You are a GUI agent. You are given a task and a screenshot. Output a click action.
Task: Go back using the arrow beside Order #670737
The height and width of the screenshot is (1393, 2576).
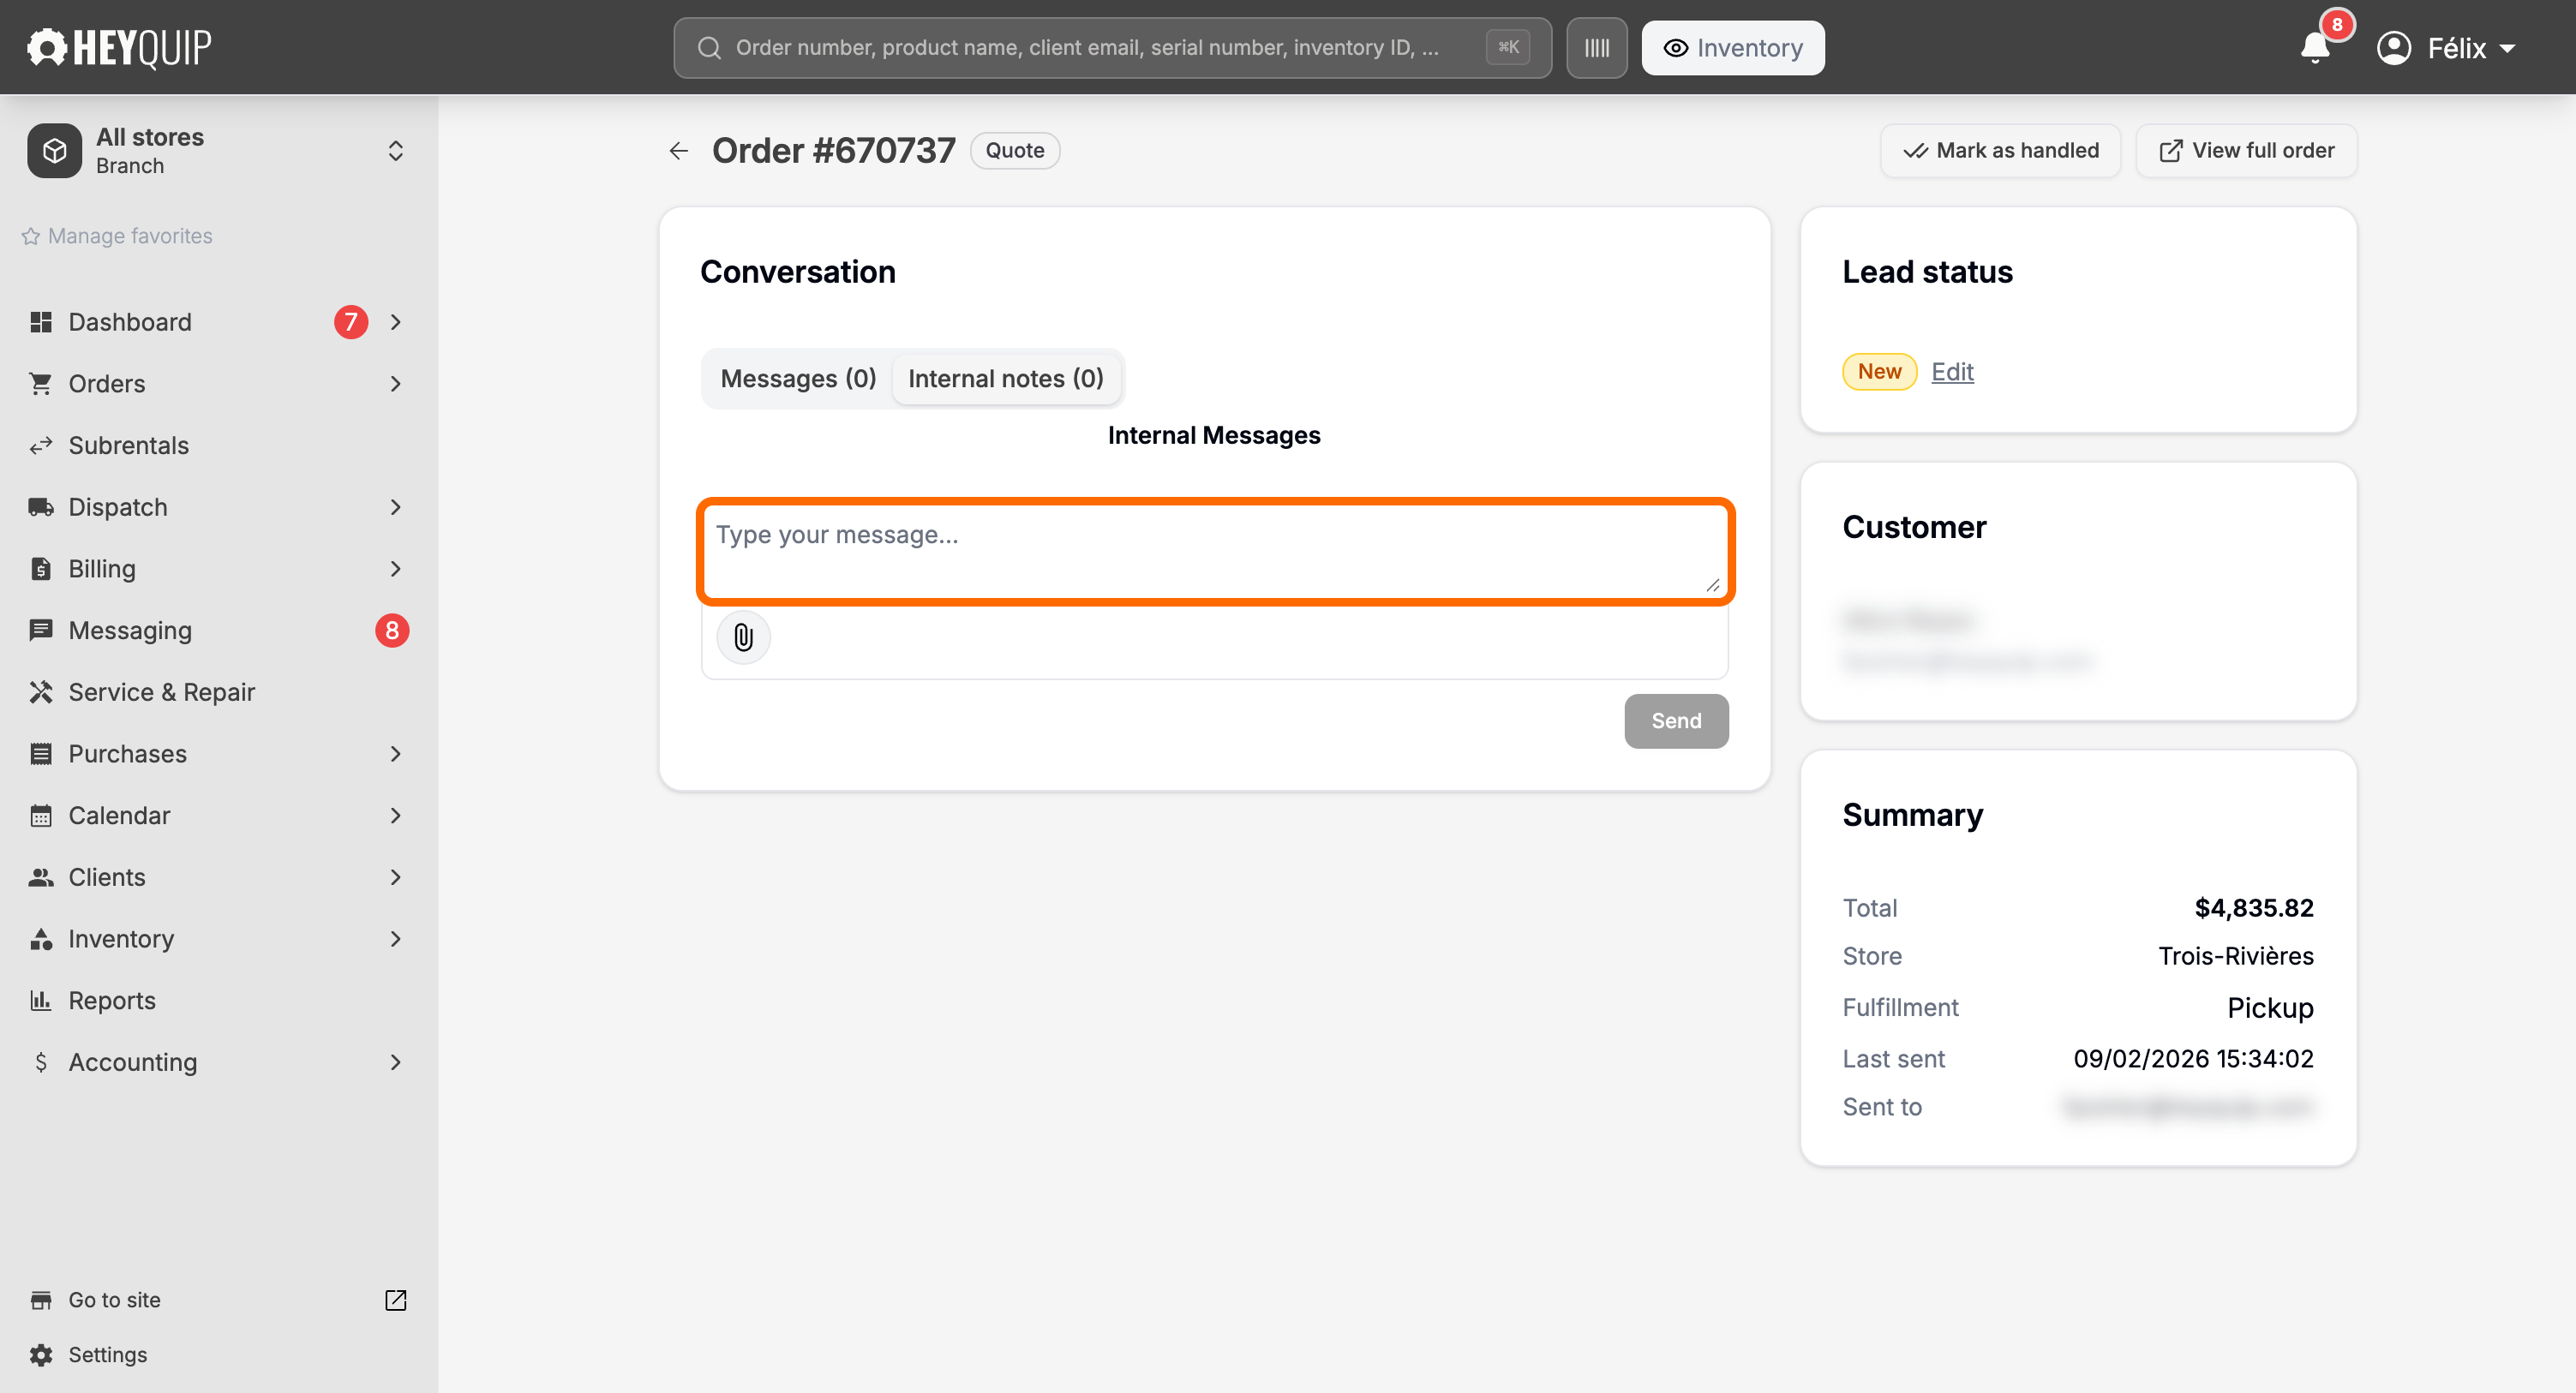pyautogui.click(x=679, y=150)
